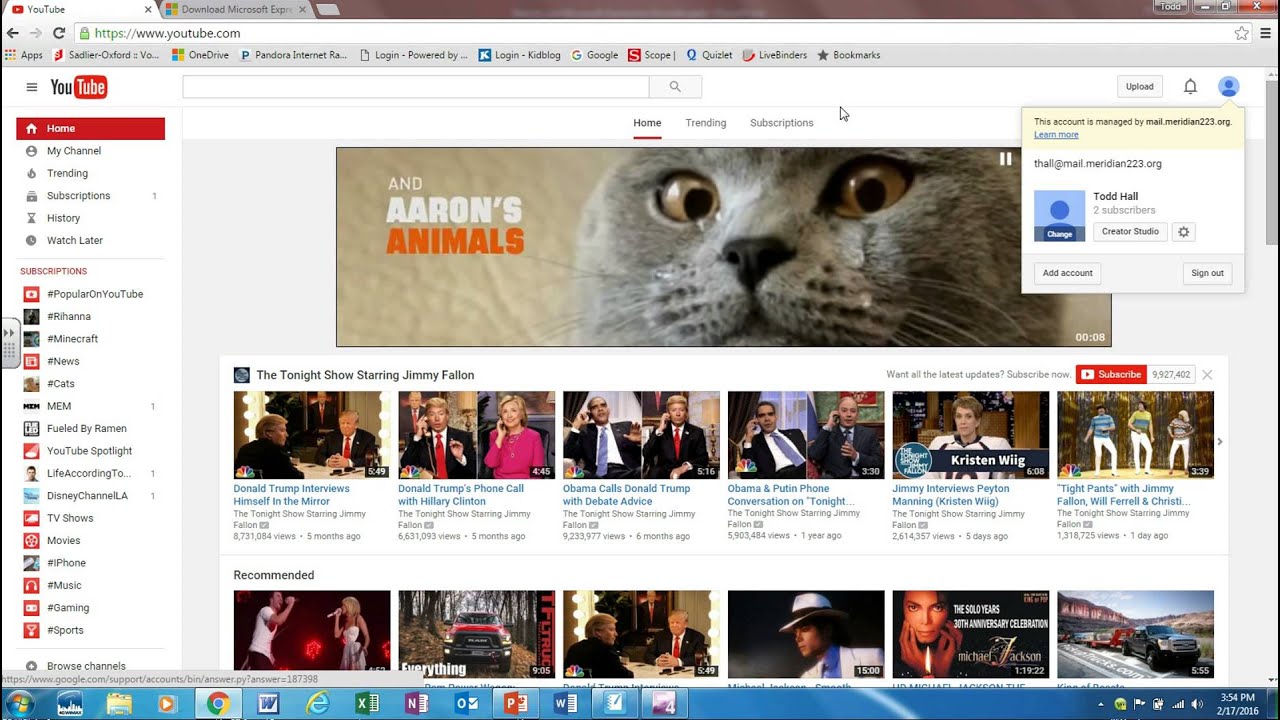1280x720 pixels.
Task: Click the #News channel icon
Action: point(31,361)
